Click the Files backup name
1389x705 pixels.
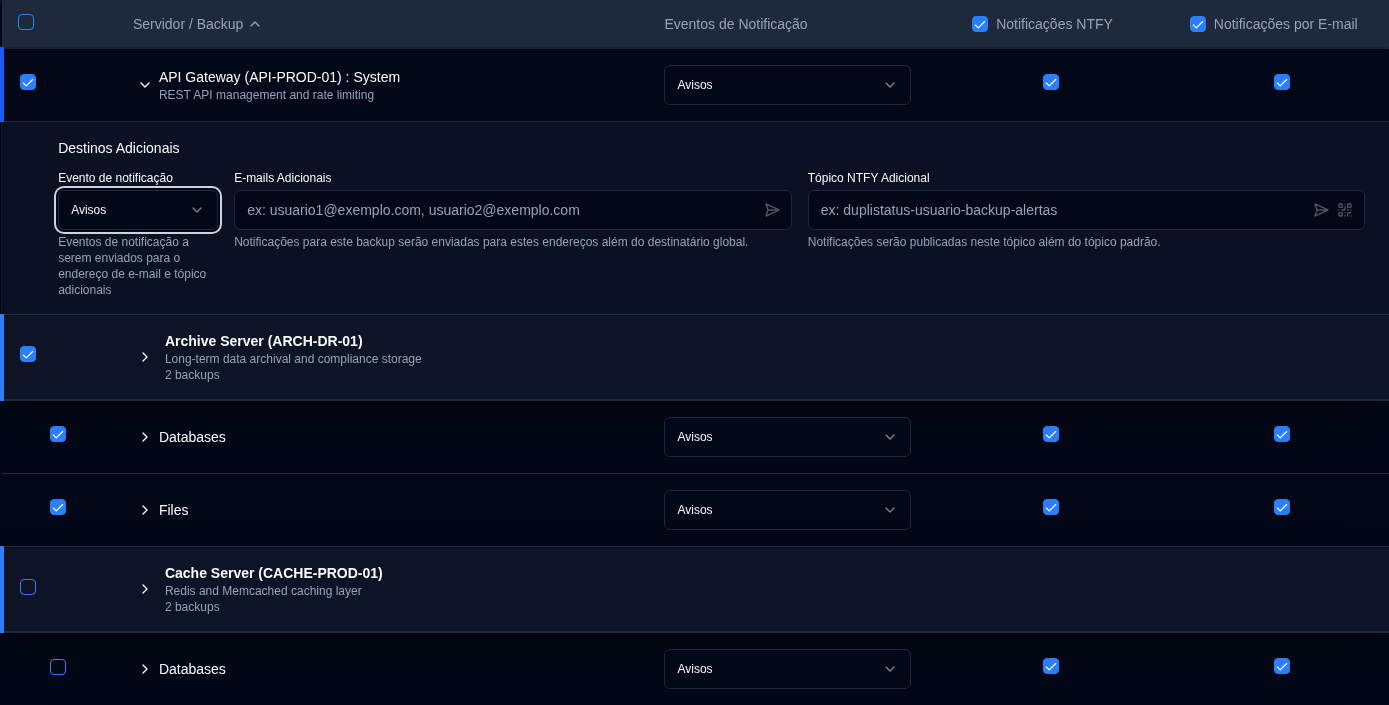tap(174, 510)
